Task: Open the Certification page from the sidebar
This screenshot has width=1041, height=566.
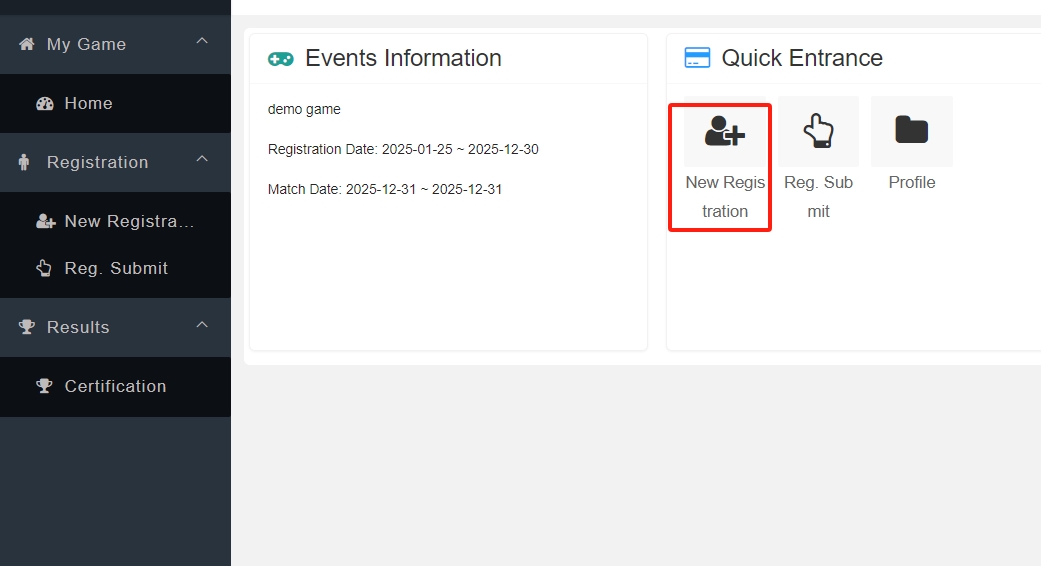Action: (x=115, y=386)
